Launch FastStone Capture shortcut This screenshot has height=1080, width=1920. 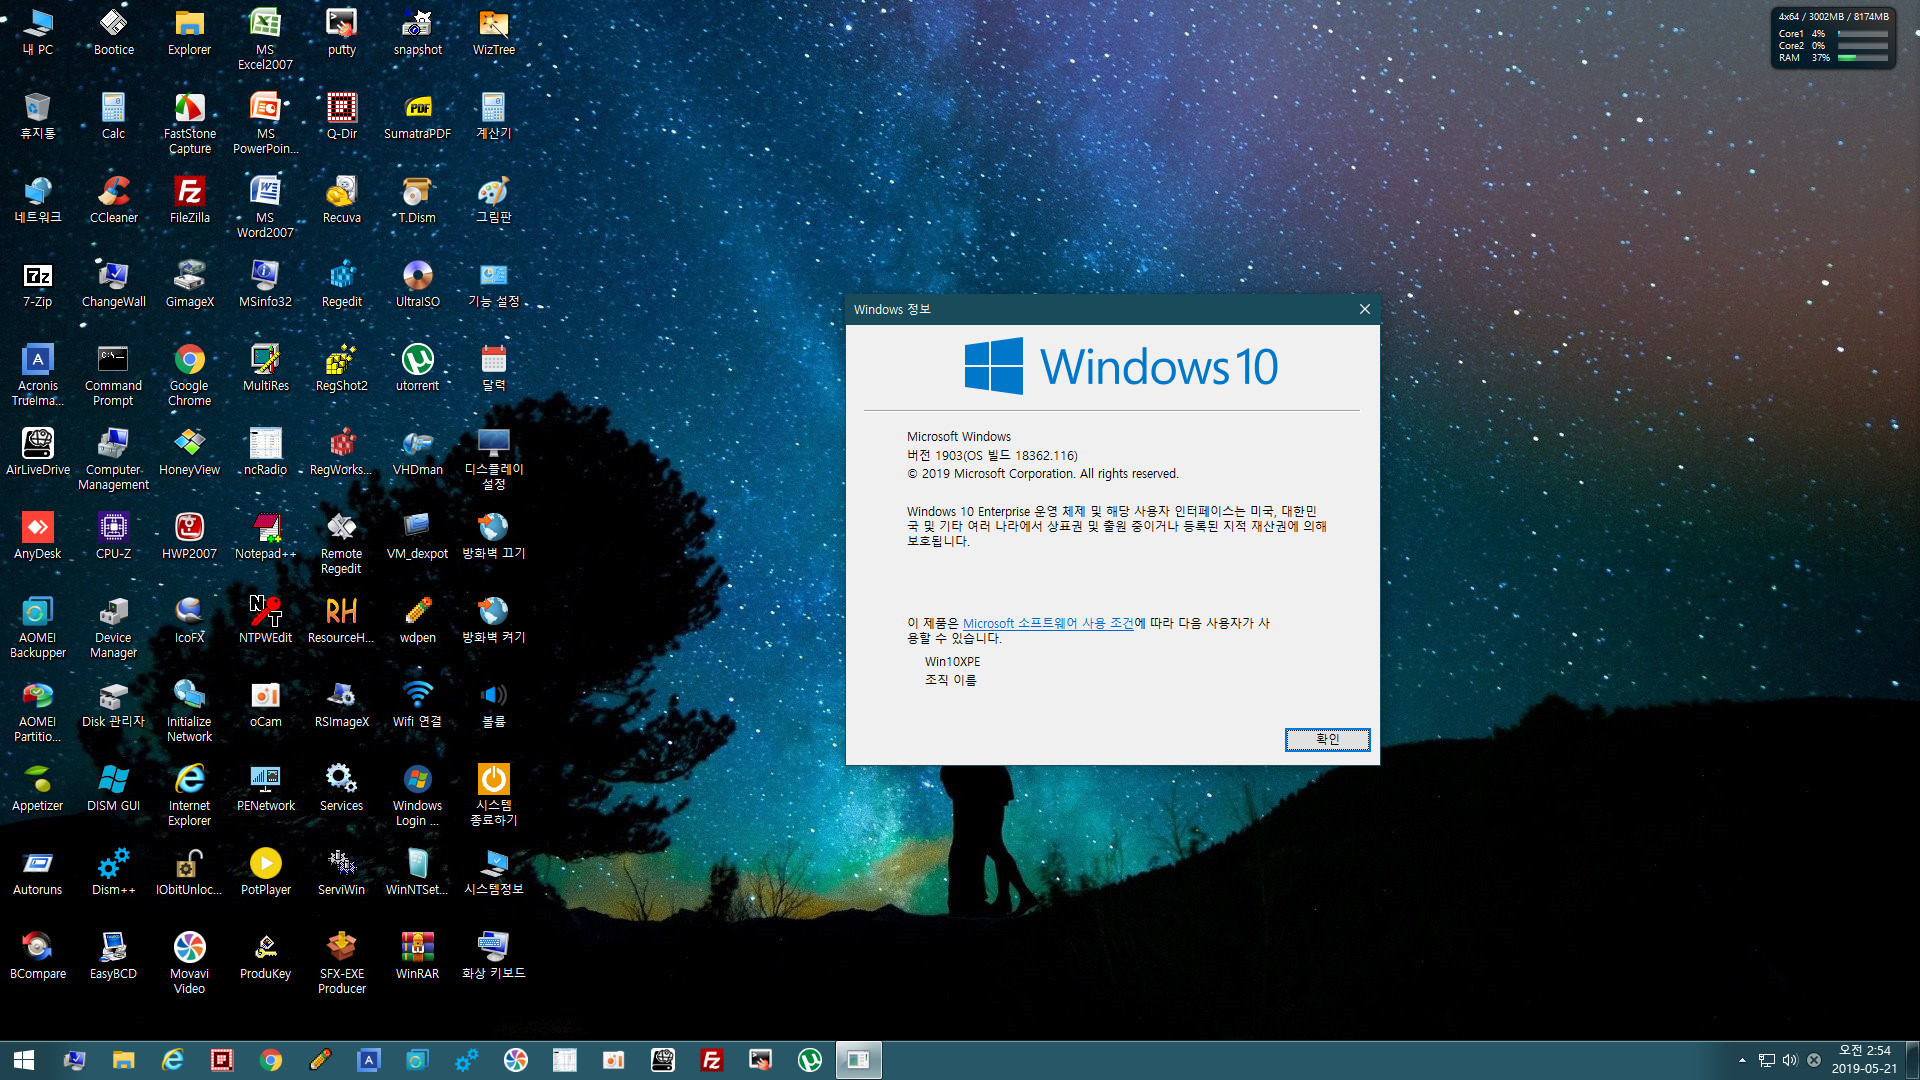click(x=189, y=123)
